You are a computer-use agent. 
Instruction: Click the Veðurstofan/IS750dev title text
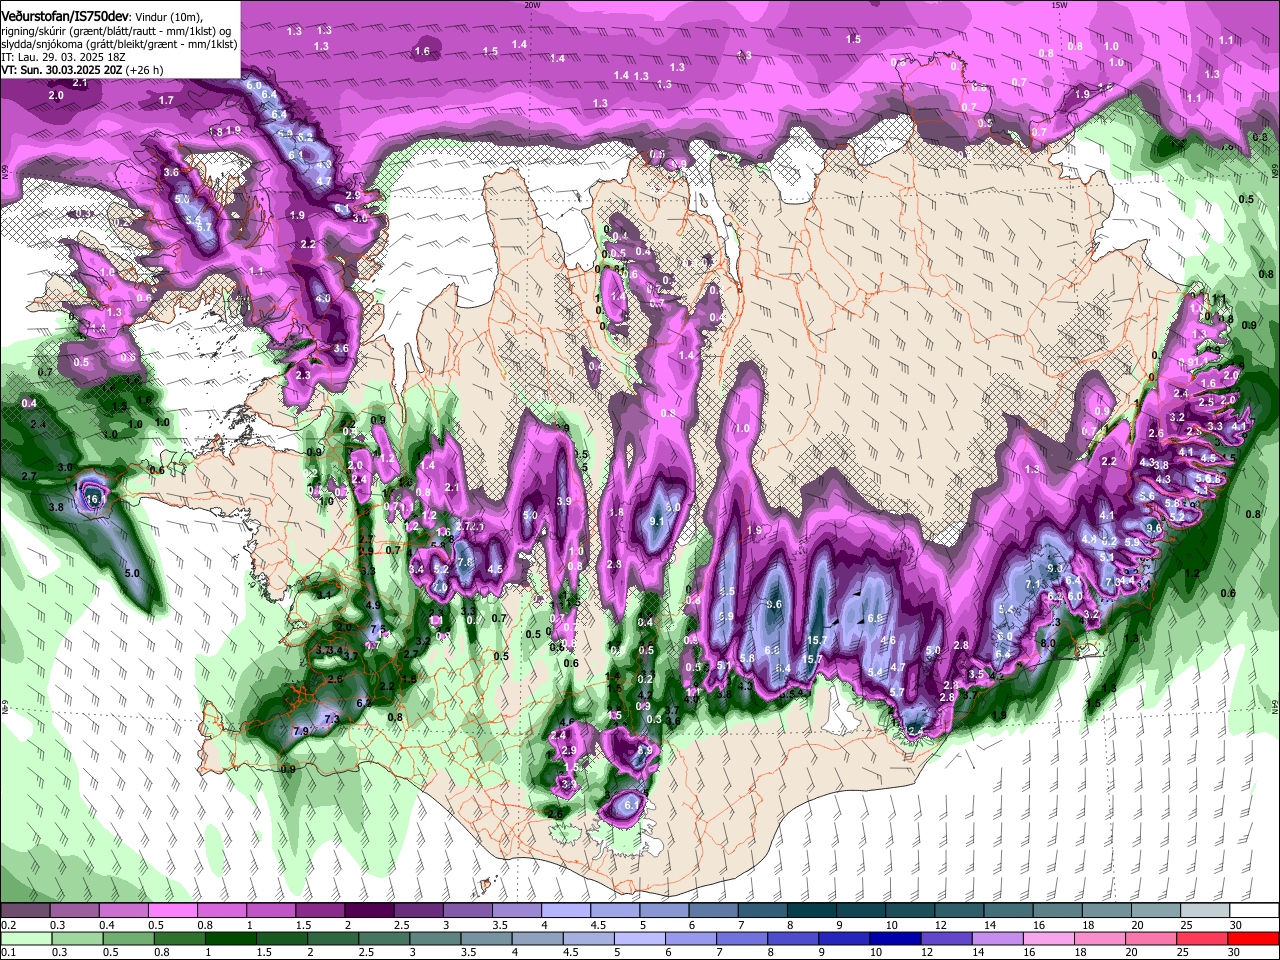click(65, 17)
